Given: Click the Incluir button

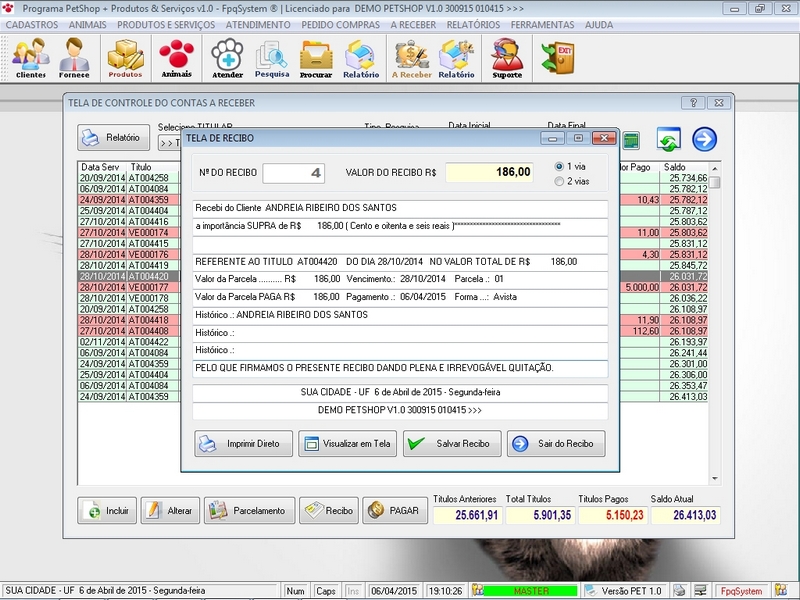Looking at the screenshot, I should 107,510.
